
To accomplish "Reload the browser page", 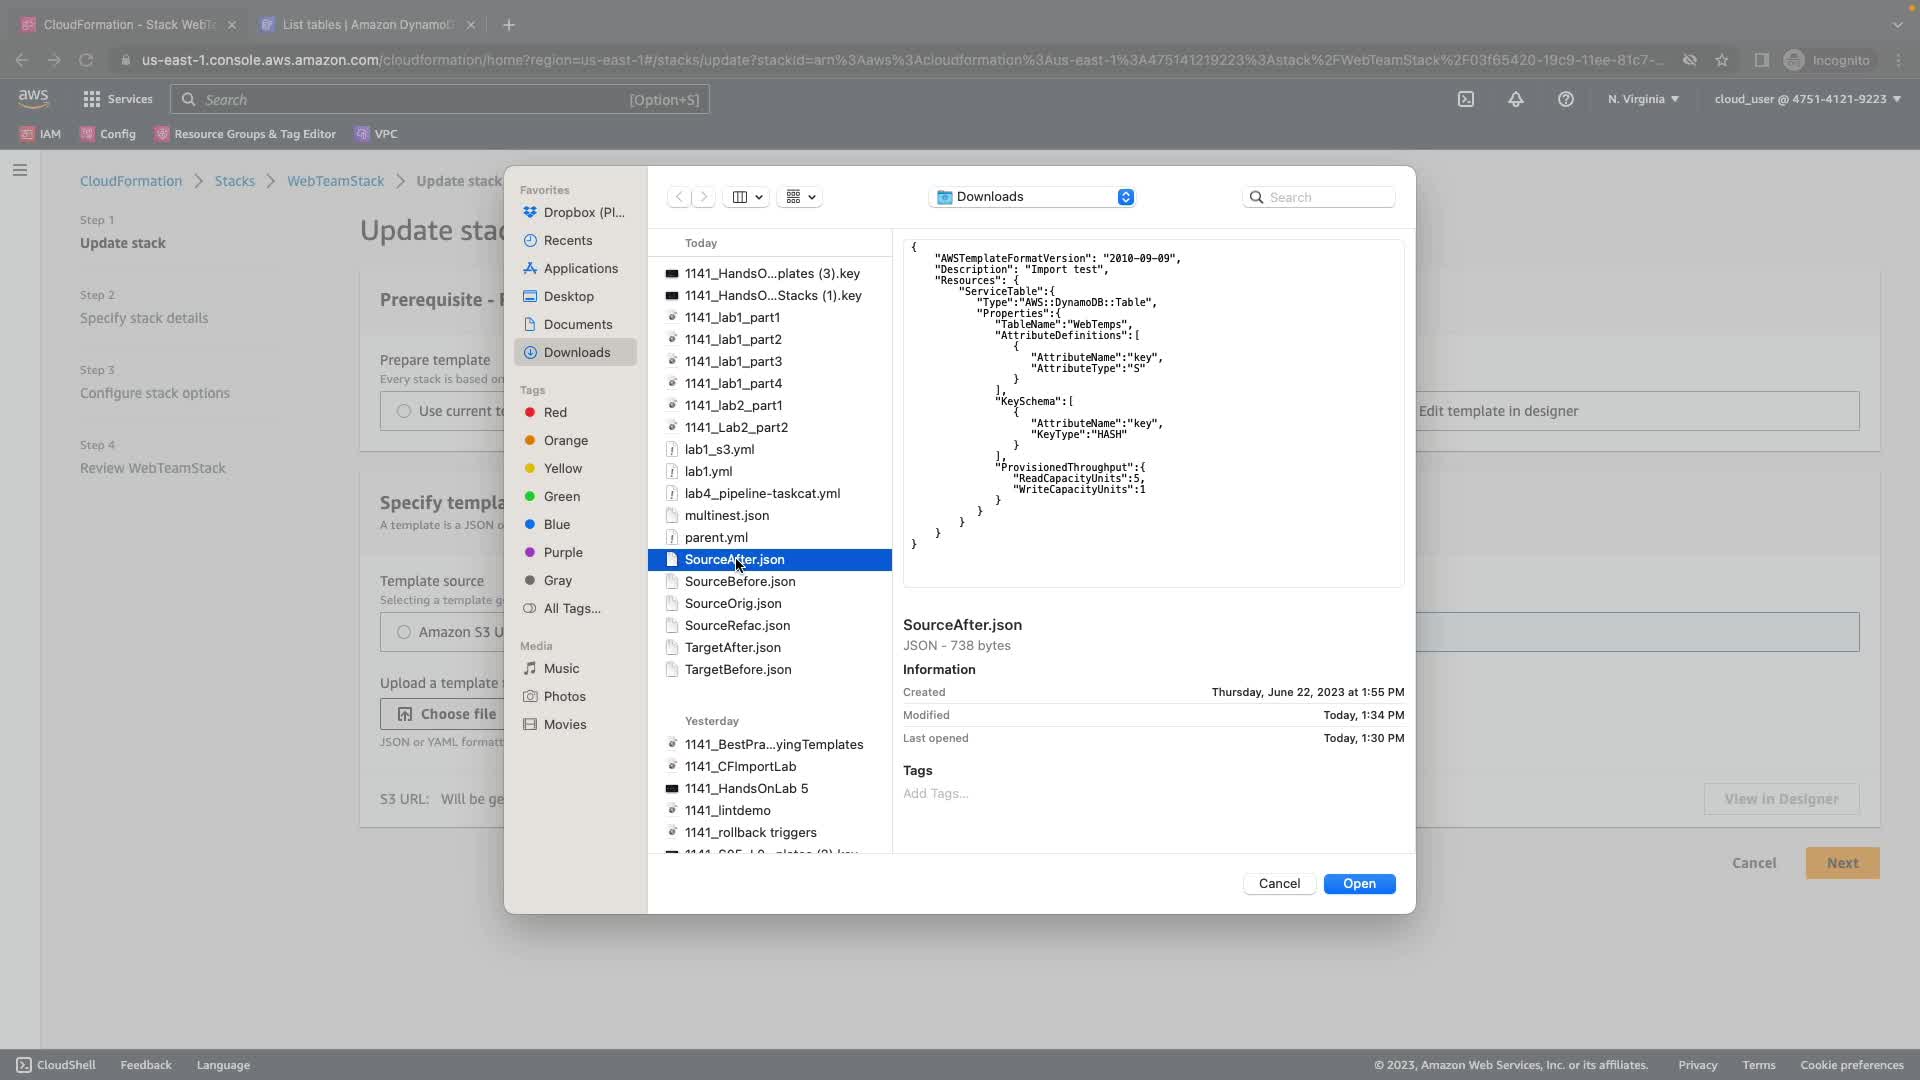I will point(86,60).
